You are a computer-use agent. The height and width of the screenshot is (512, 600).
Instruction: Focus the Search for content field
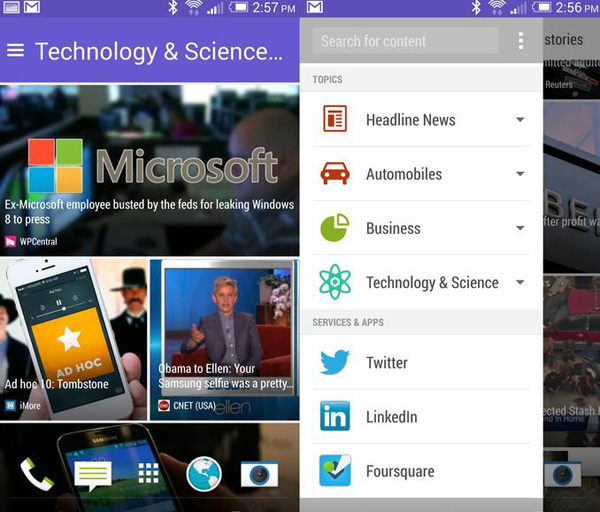406,41
